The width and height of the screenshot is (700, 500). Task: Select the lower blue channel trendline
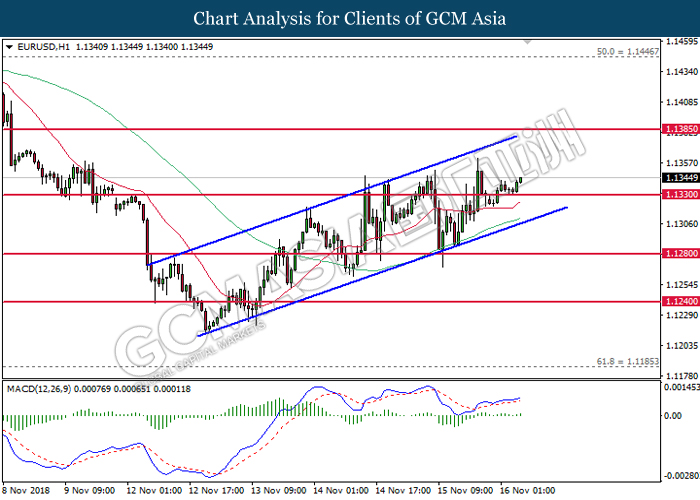point(382,271)
